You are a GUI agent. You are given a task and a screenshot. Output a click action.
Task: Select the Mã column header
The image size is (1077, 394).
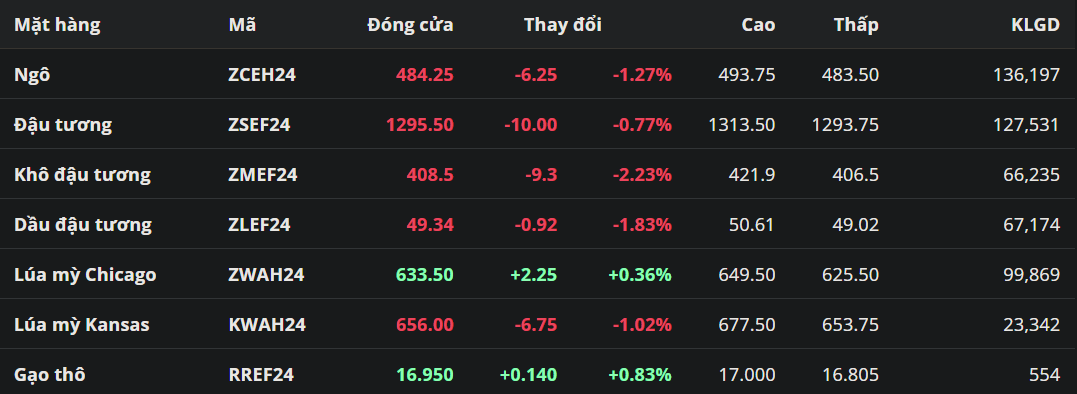click(242, 25)
